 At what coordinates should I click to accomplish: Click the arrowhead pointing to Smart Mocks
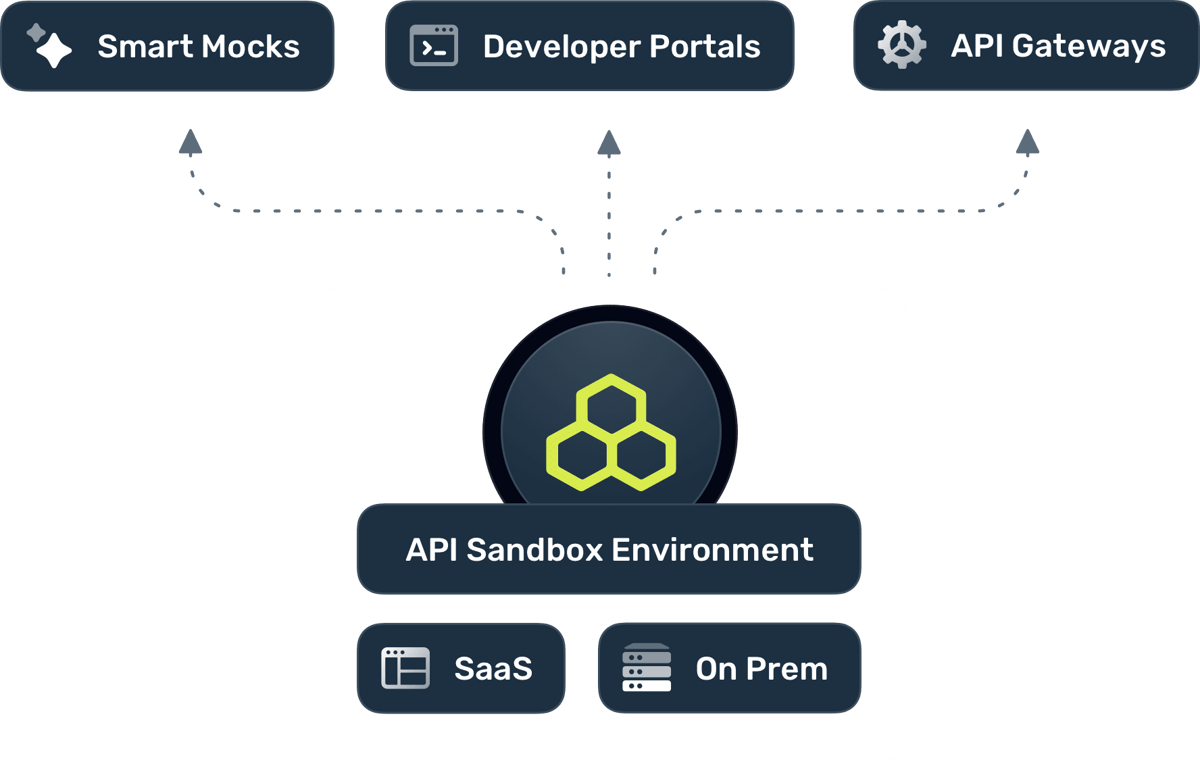click(x=190, y=143)
